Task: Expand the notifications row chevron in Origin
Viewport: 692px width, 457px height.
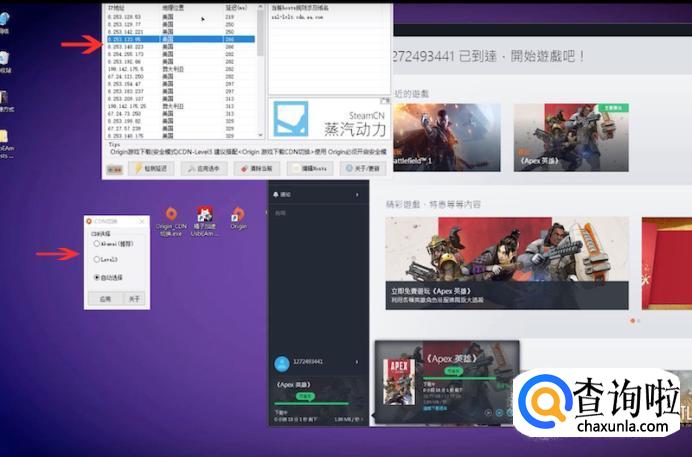Action: point(357,195)
